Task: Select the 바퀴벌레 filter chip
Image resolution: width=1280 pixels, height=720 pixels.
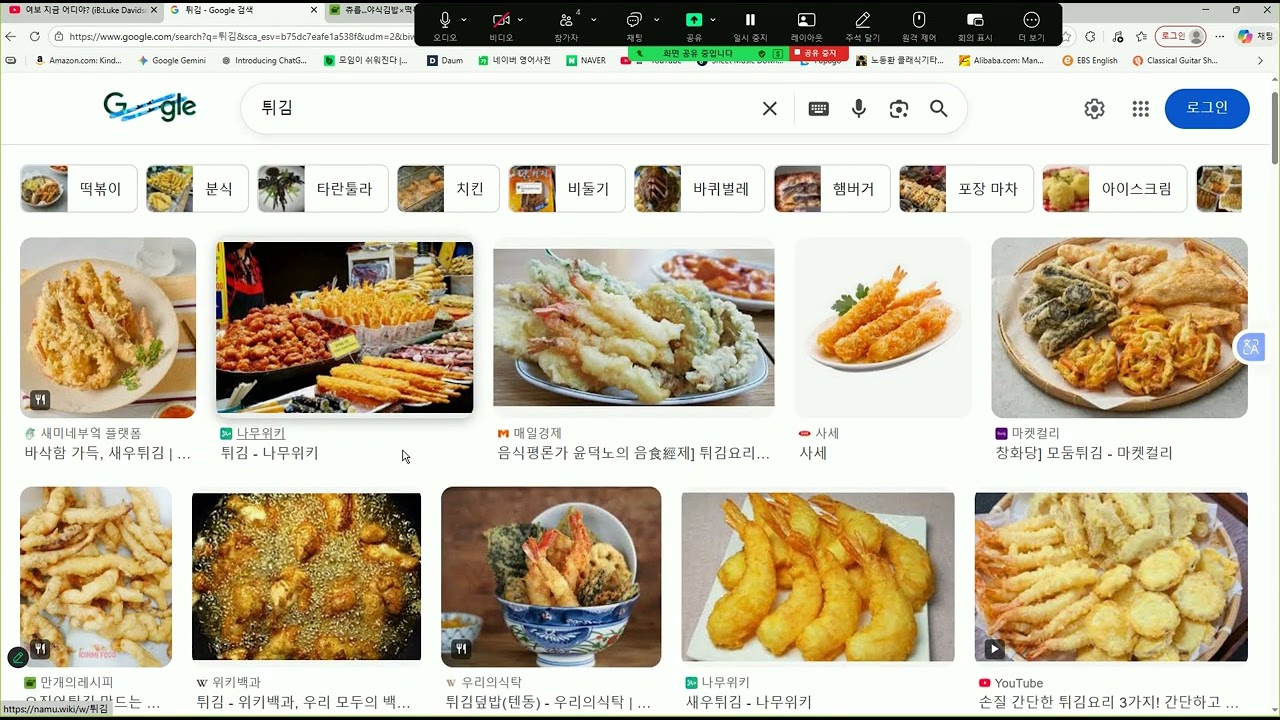Action: coord(700,188)
